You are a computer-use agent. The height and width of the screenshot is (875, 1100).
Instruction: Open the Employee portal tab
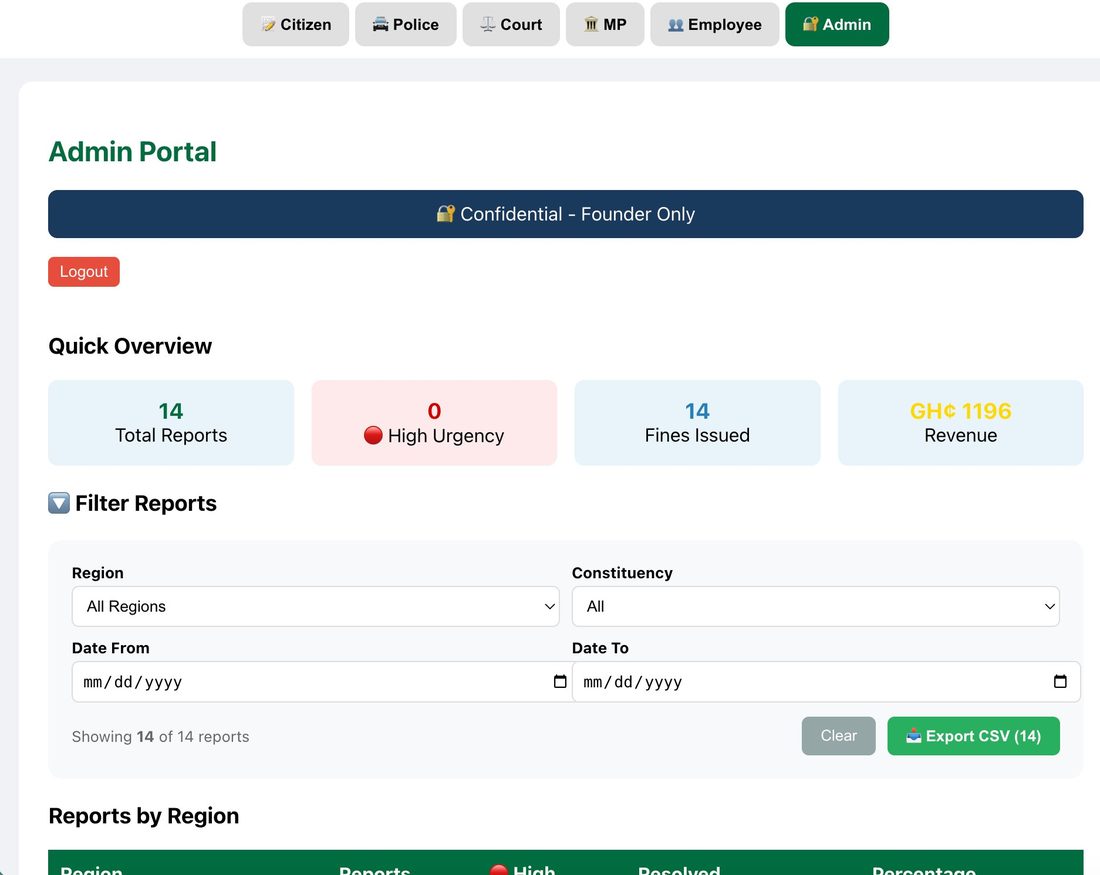[x=714, y=25]
